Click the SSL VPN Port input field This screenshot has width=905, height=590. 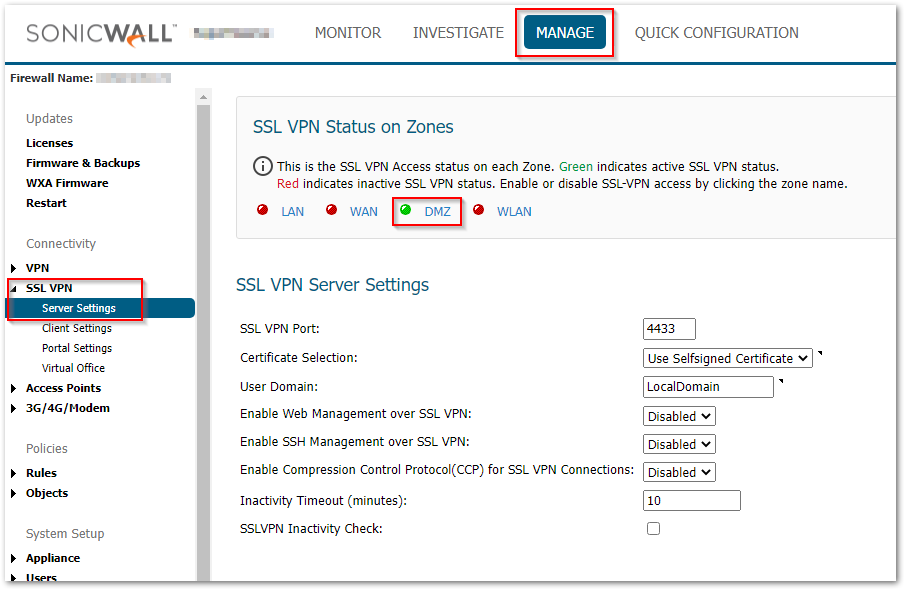[668, 329]
